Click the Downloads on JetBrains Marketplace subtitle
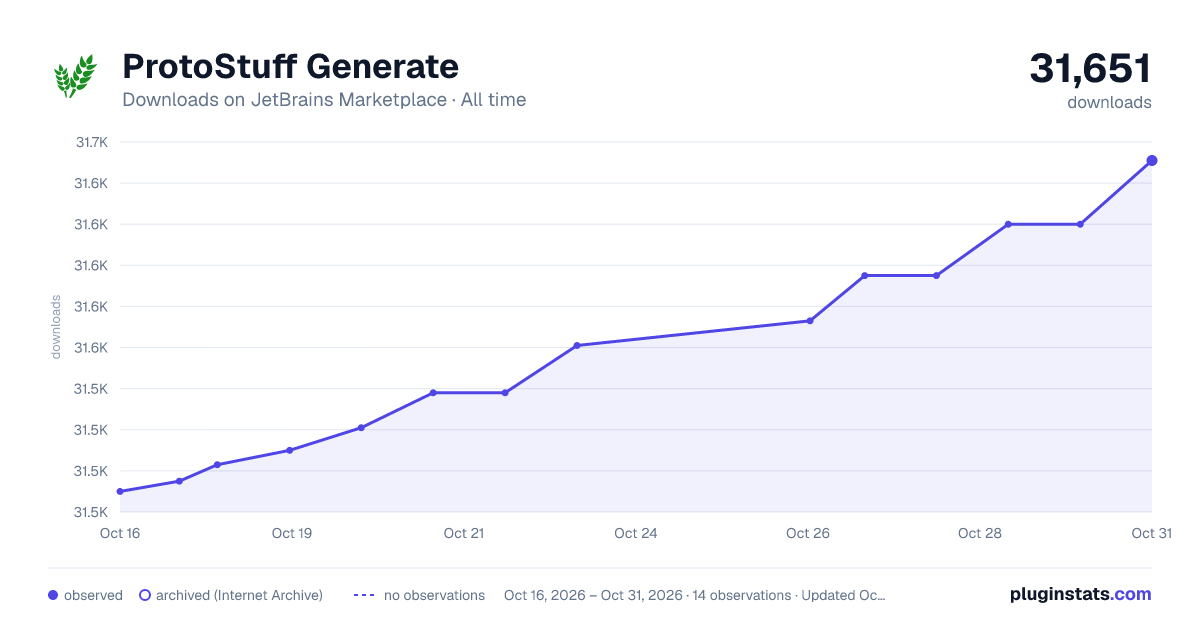 tap(324, 100)
